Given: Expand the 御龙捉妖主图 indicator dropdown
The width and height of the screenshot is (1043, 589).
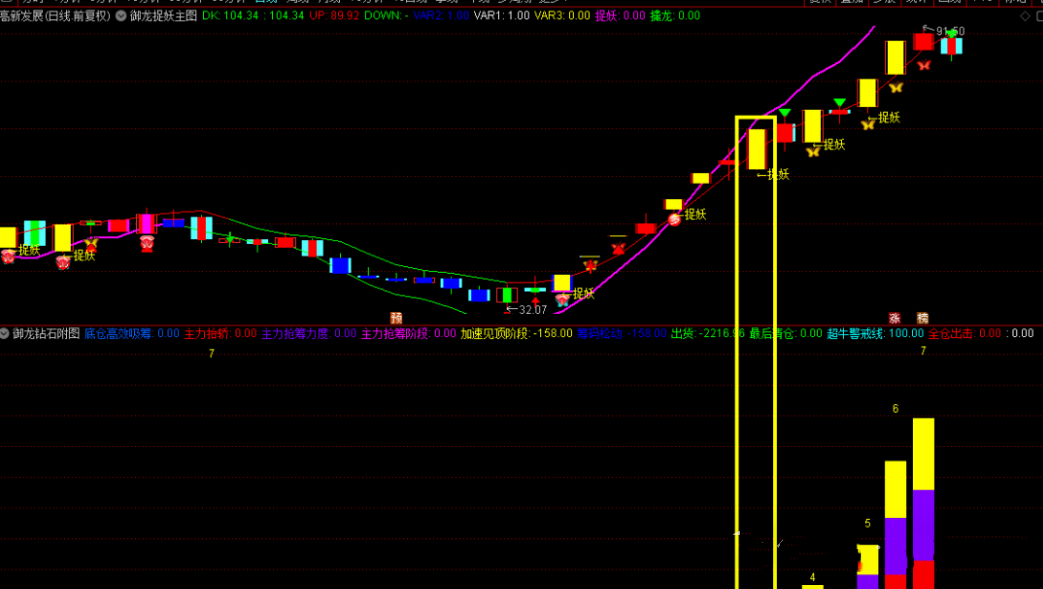Looking at the screenshot, I should pos(121,16).
